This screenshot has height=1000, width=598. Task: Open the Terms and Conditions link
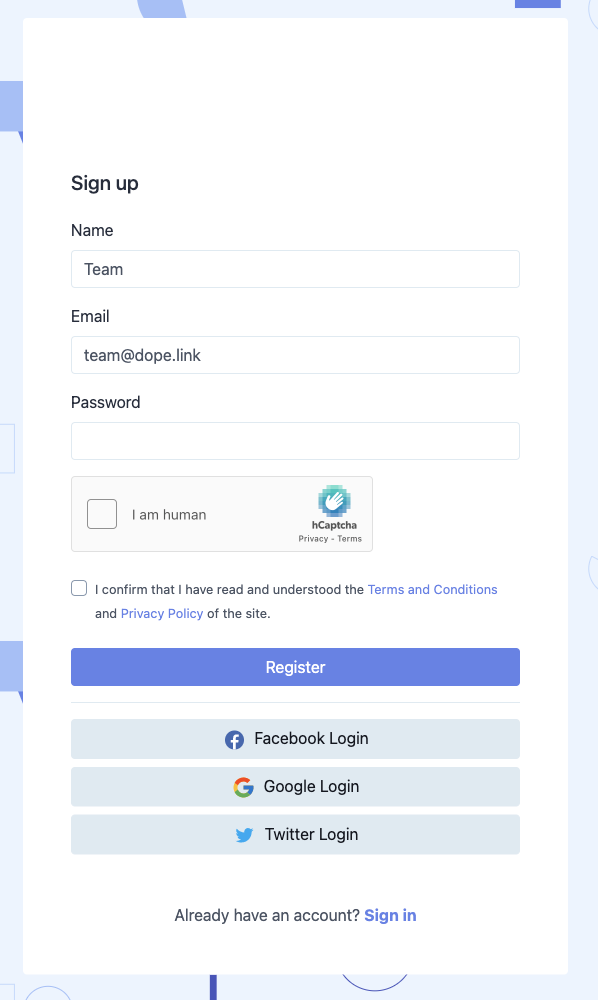(432, 589)
